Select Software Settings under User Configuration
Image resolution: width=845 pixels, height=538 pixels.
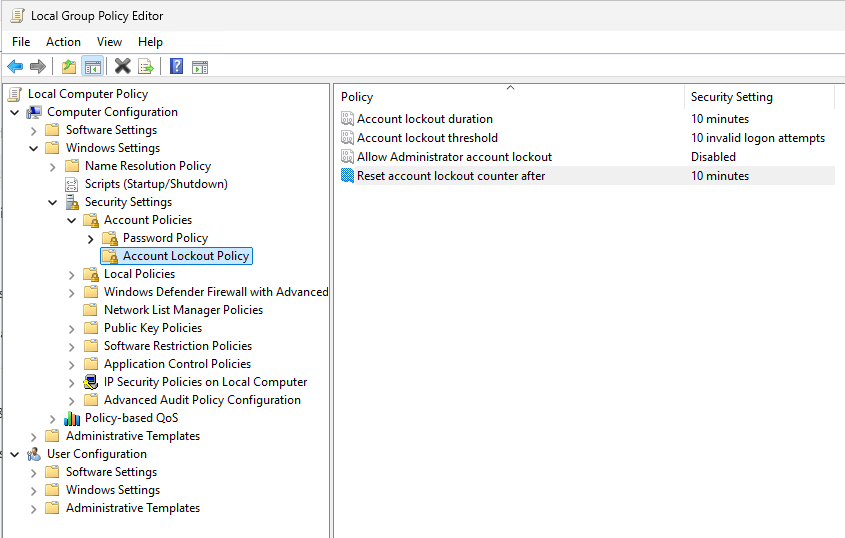111,472
